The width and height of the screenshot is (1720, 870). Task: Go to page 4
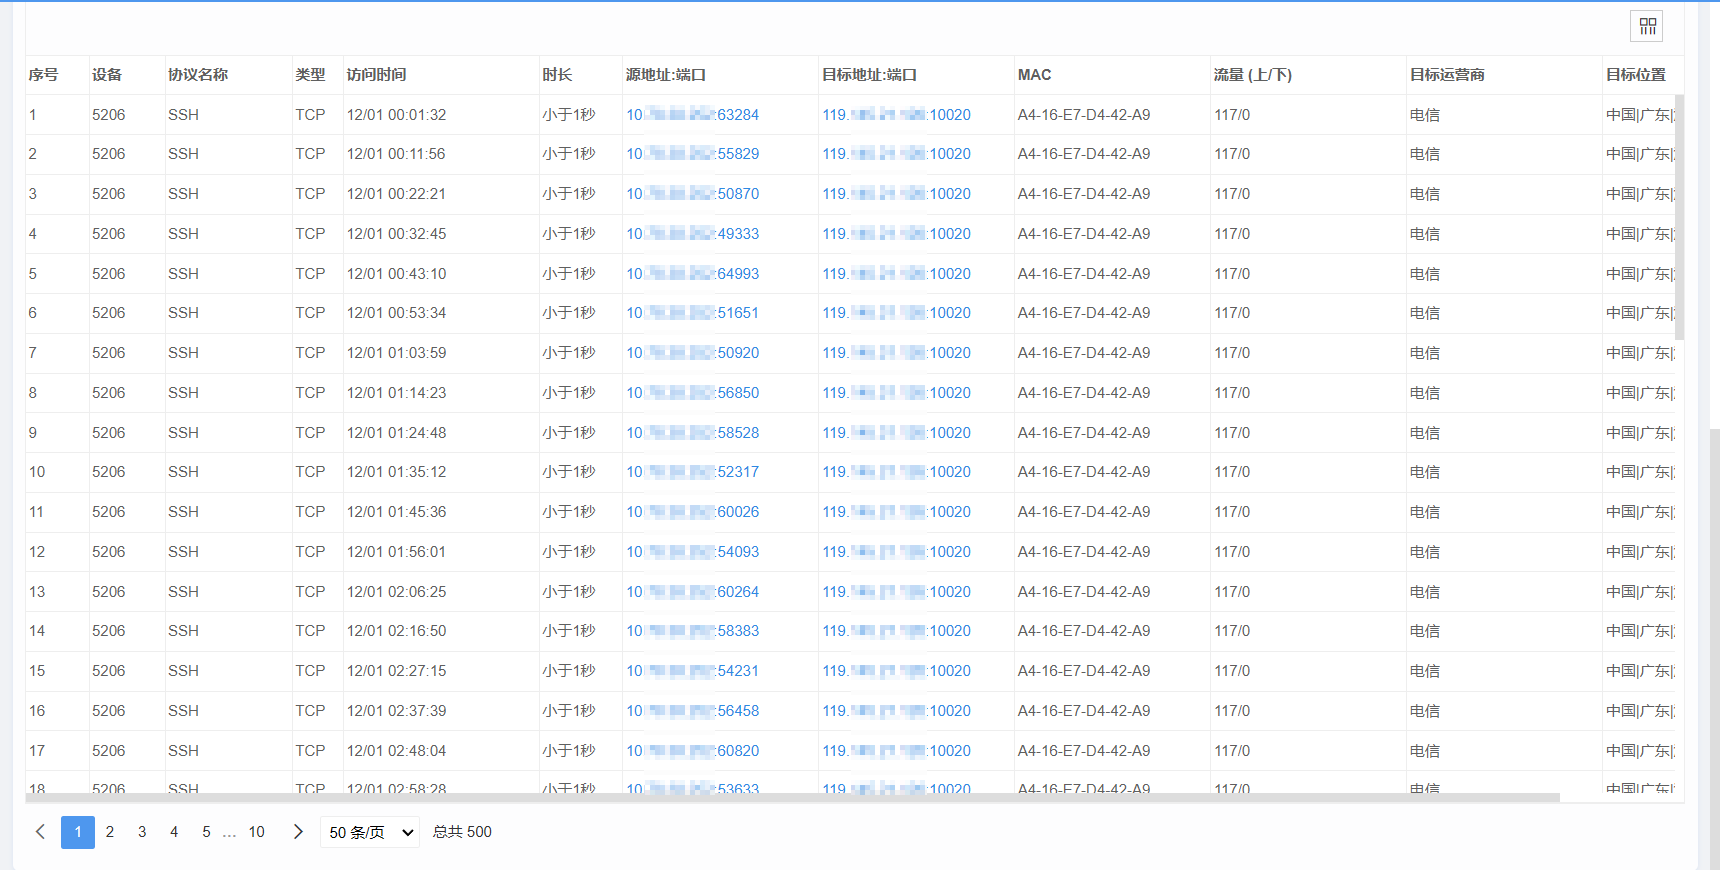(174, 832)
